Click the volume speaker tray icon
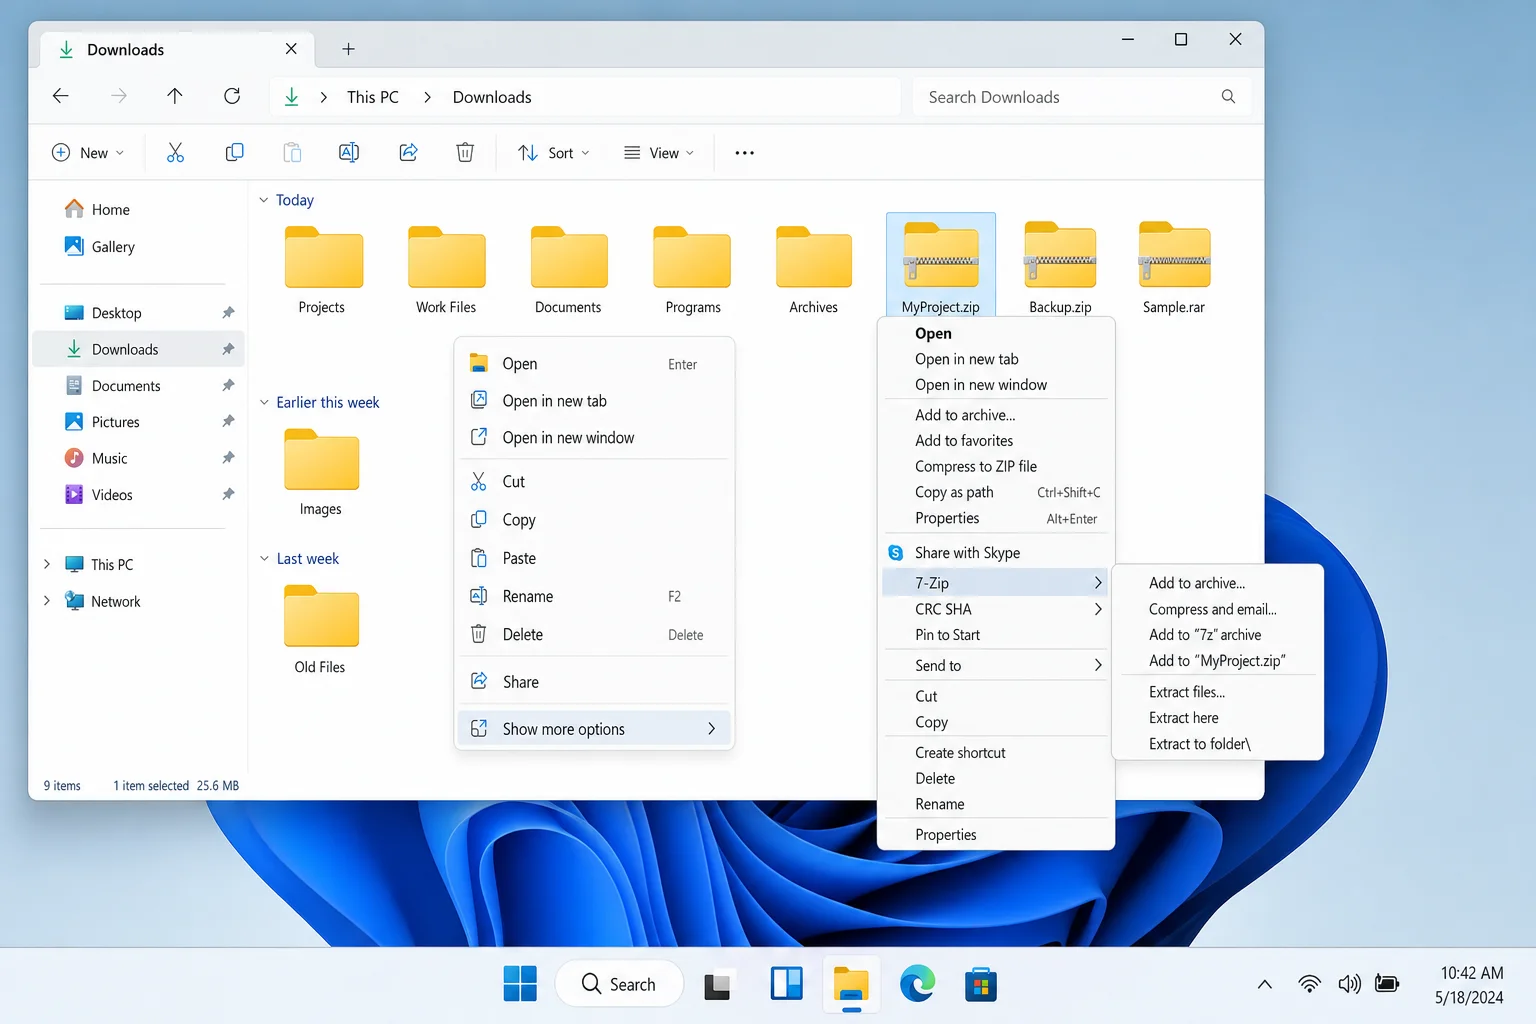This screenshot has width=1536, height=1024. 1349,984
